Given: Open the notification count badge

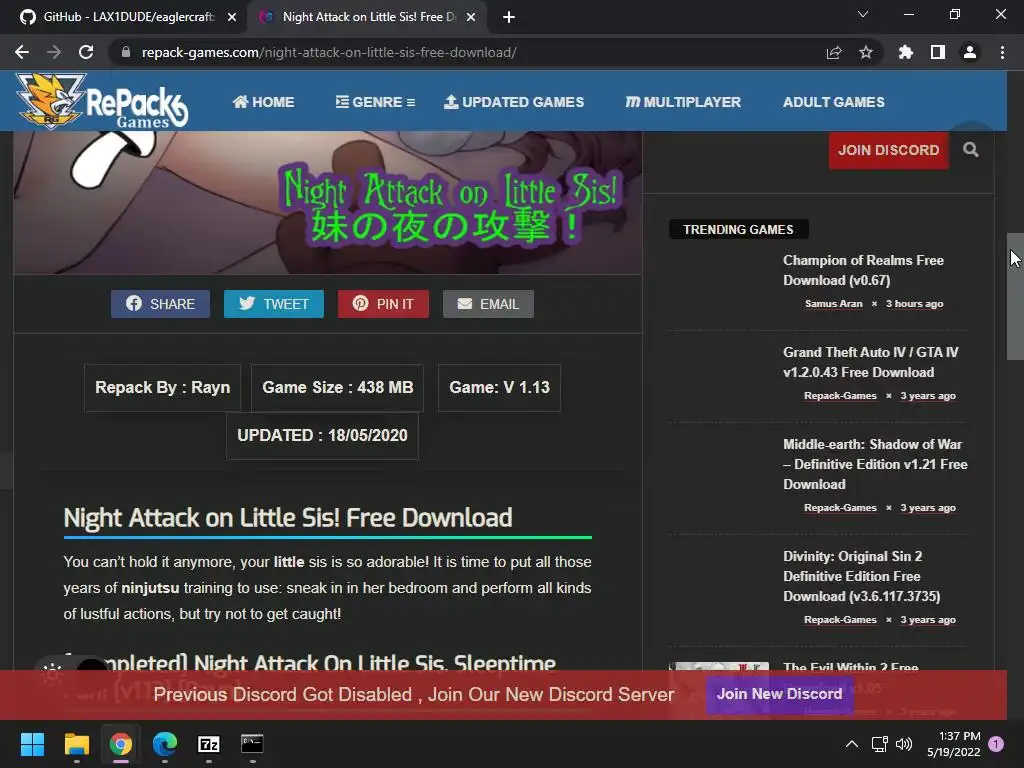Looking at the screenshot, I should click(996, 744).
